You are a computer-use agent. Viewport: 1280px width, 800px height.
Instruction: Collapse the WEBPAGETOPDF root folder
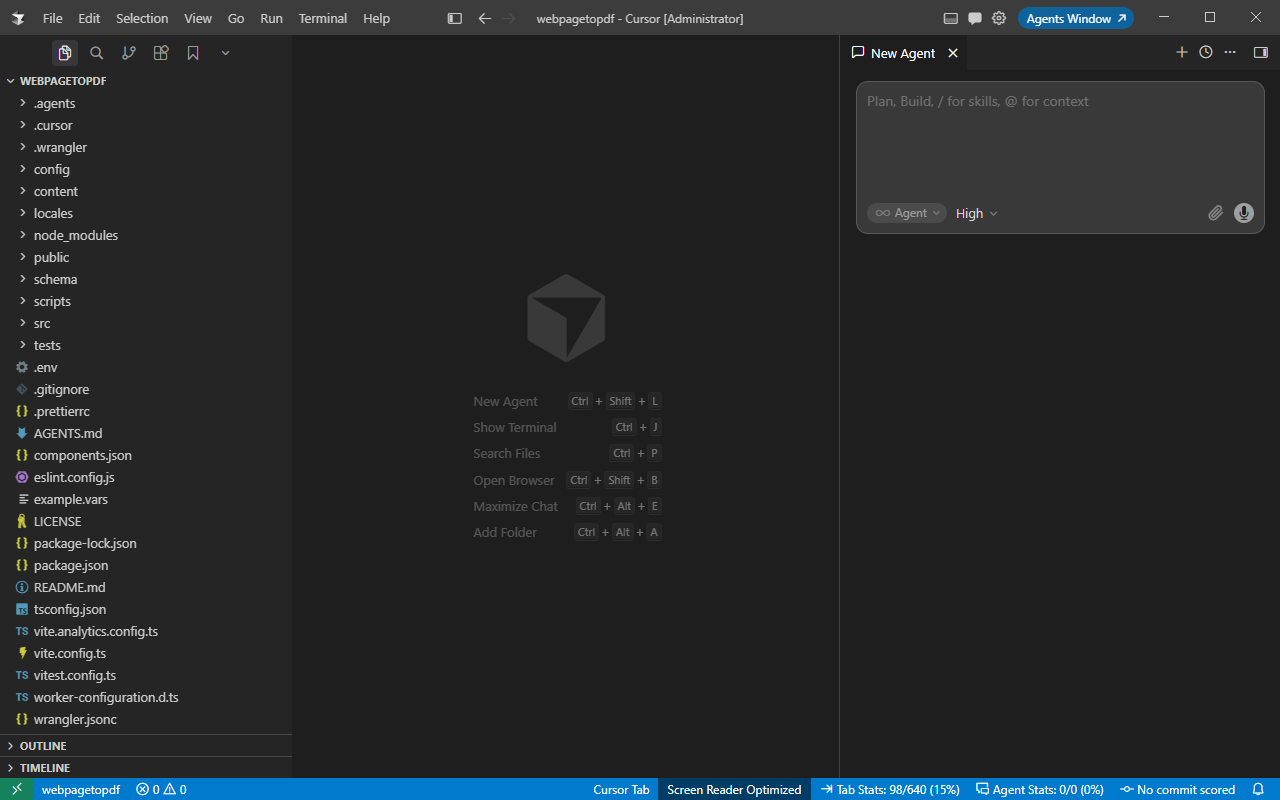(x=146, y=81)
